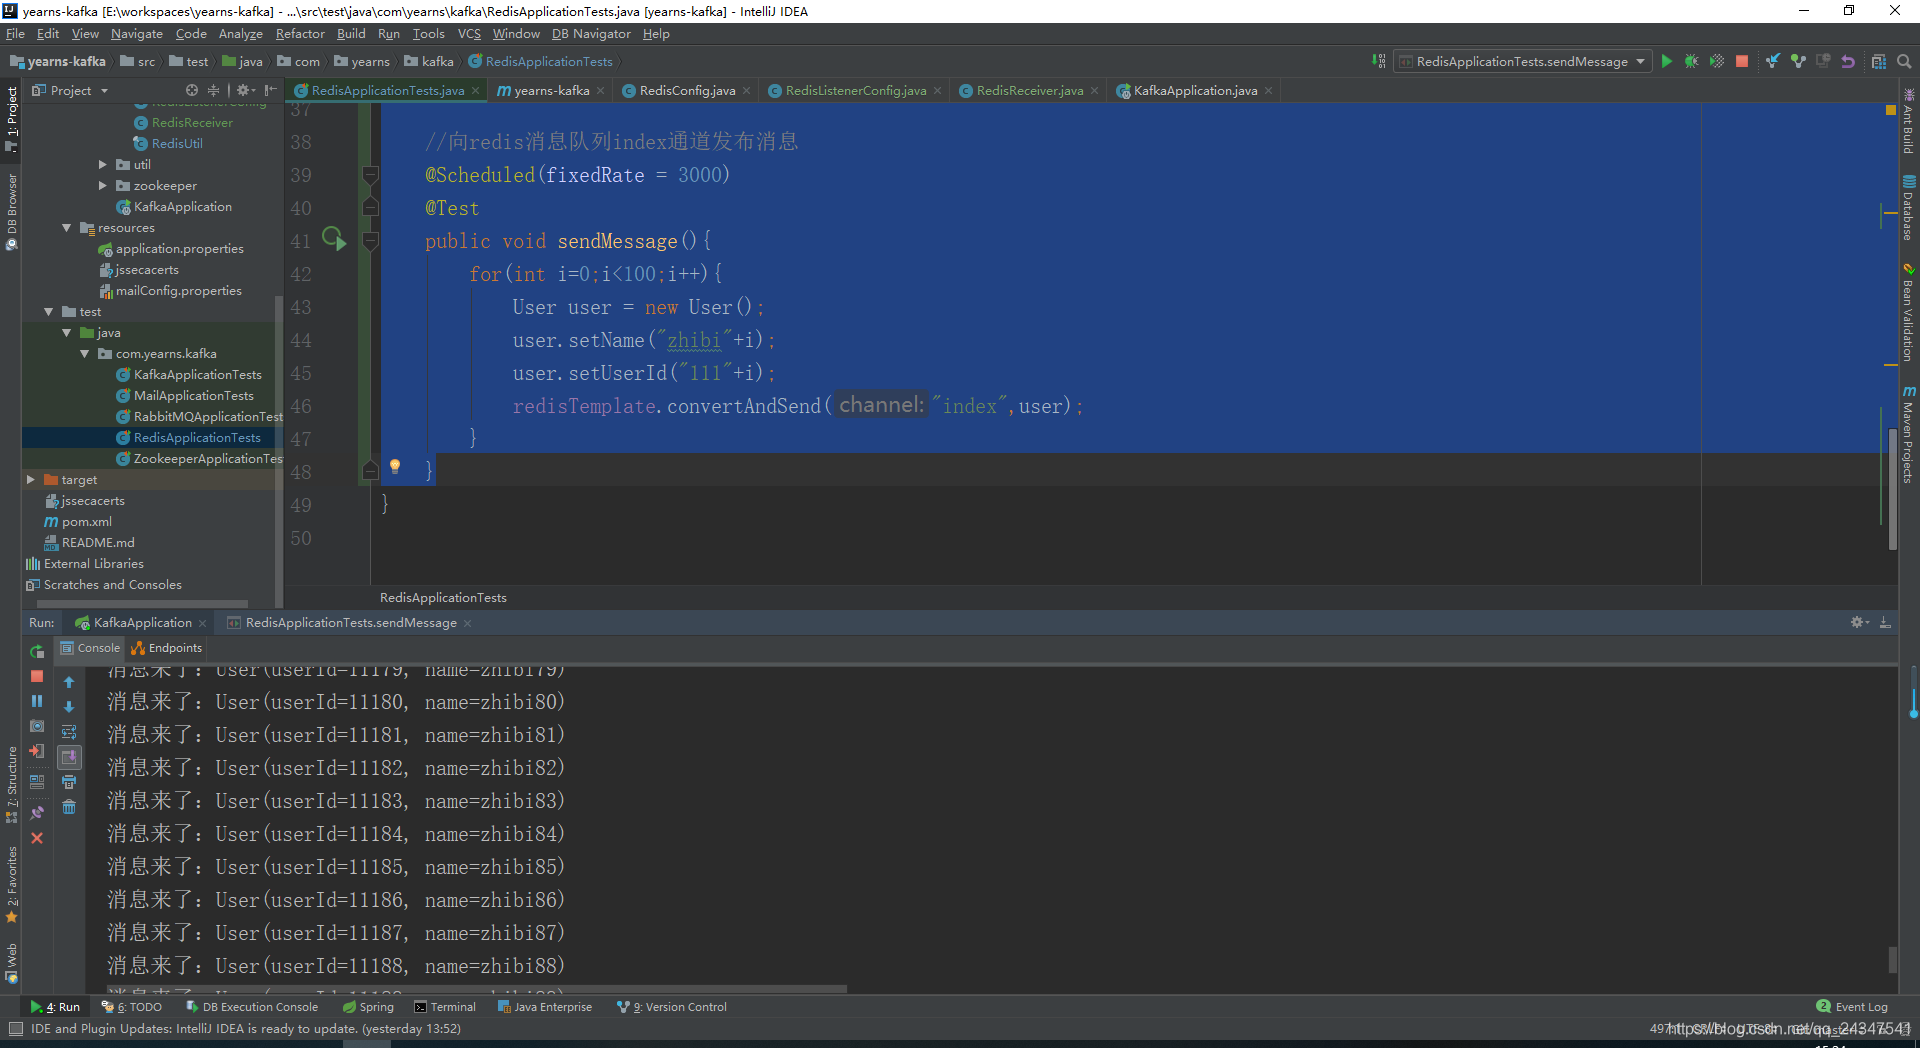Open 9: Version Control tool window
The image size is (1920, 1048).
[672, 1007]
